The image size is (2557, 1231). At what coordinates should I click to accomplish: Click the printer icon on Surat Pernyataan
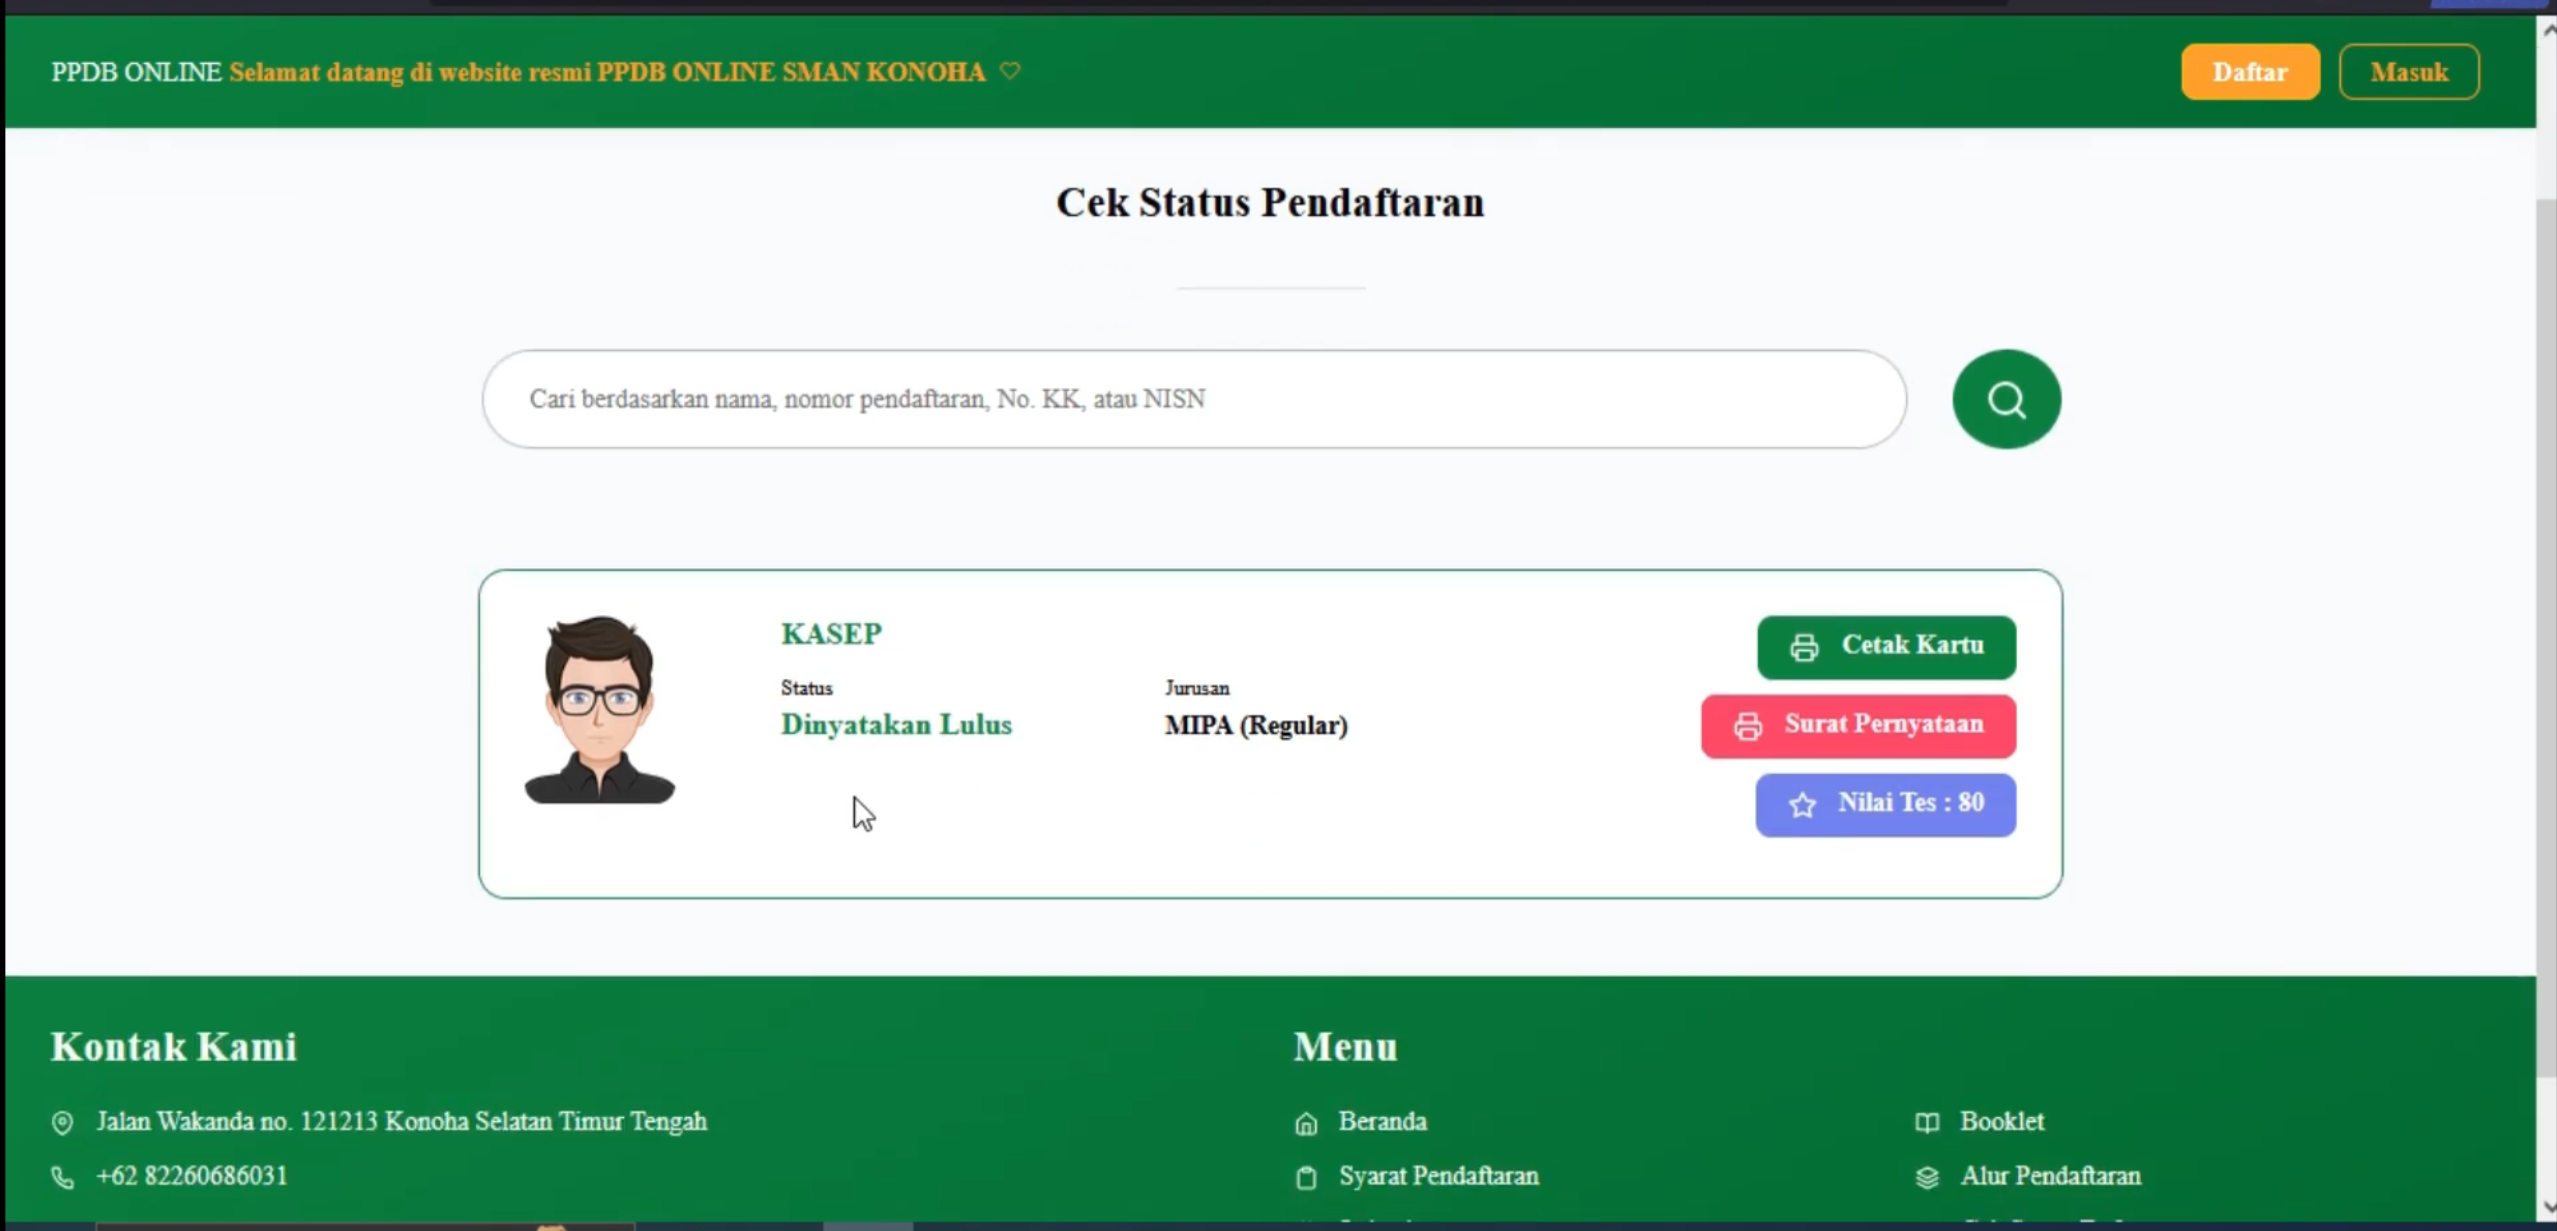tap(1747, 726)
